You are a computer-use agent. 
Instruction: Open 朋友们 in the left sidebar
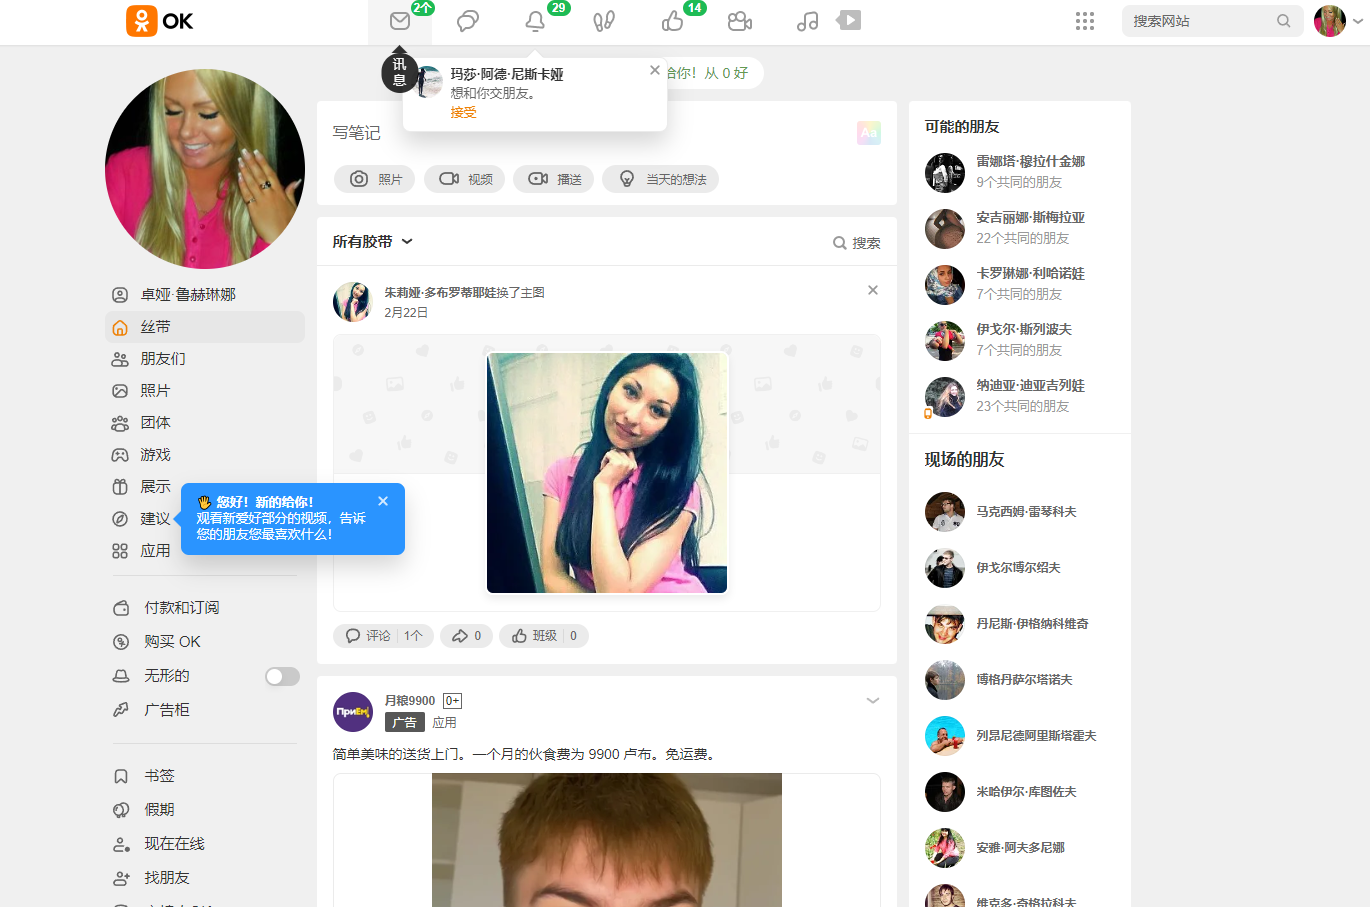coord(162,359)
